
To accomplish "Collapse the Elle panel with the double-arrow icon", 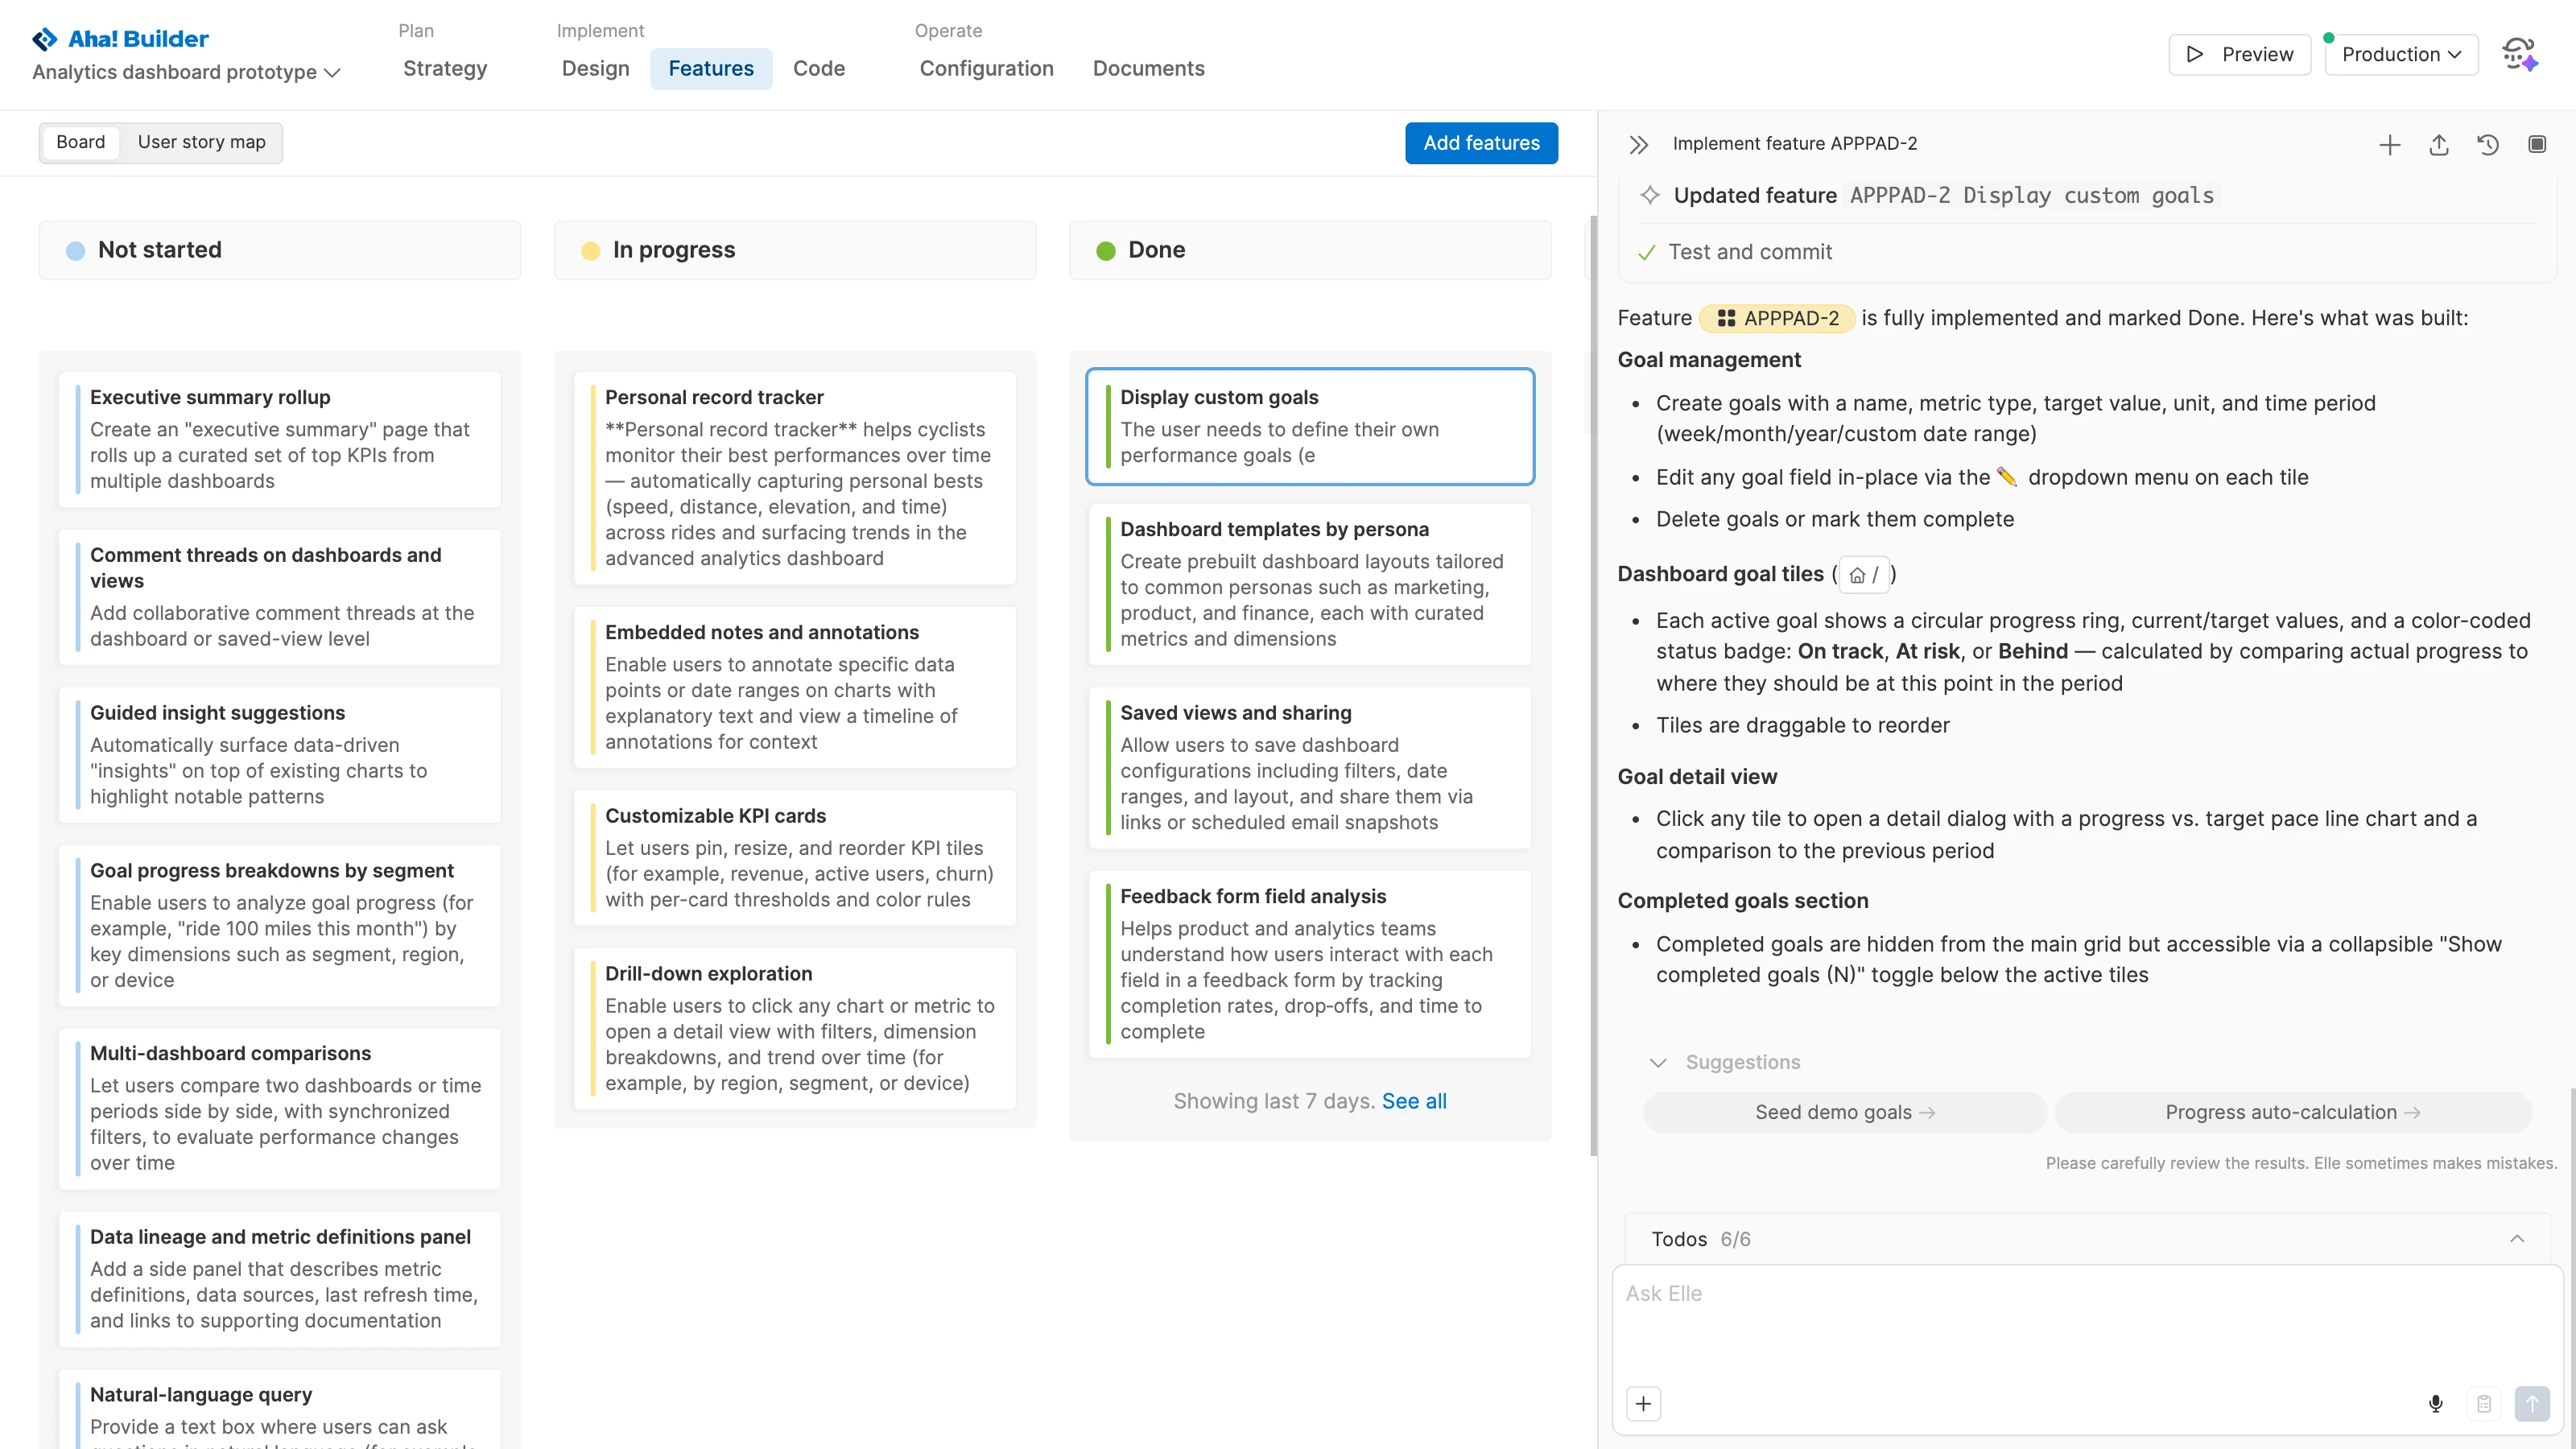I will [1638, 144].
